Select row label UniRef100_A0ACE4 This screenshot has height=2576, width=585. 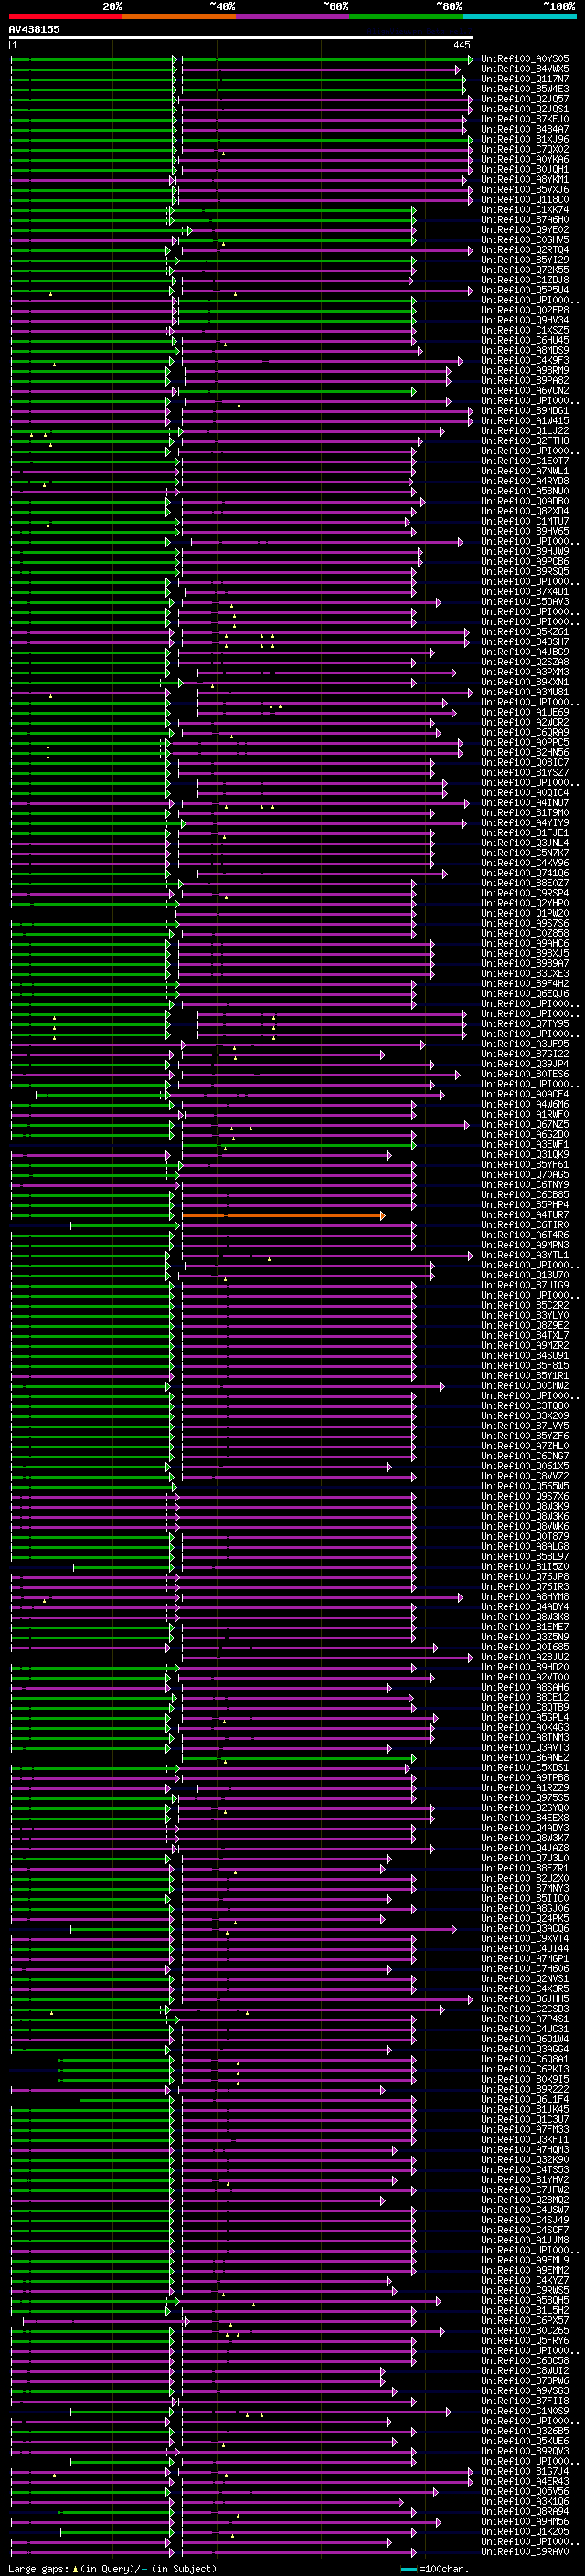point(525,1095)
